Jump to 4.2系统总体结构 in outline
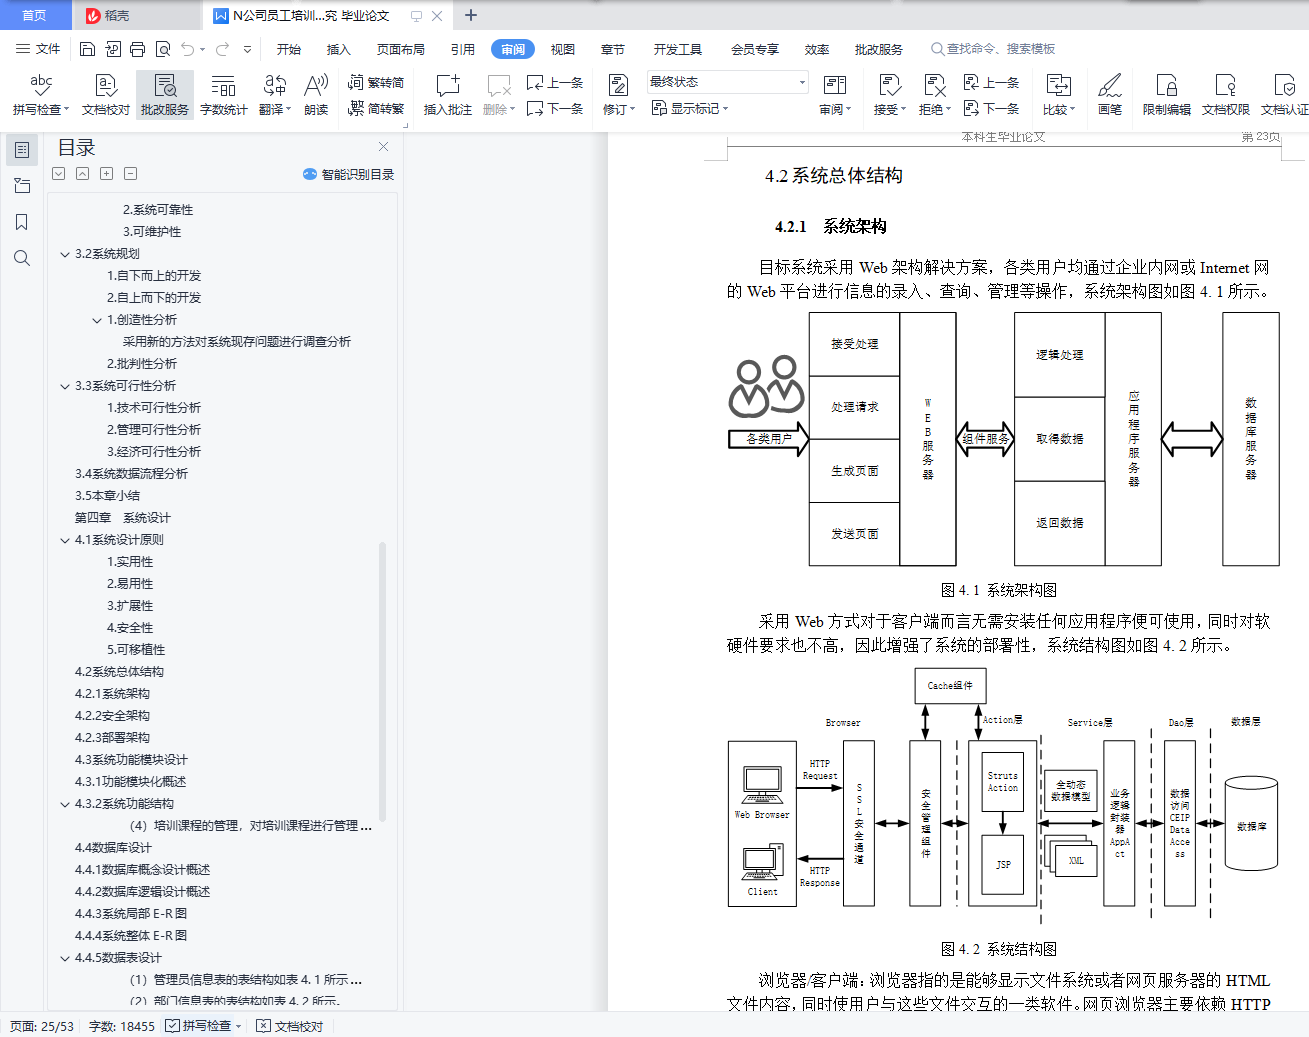1309x1037 pixels. pos(119,672)
